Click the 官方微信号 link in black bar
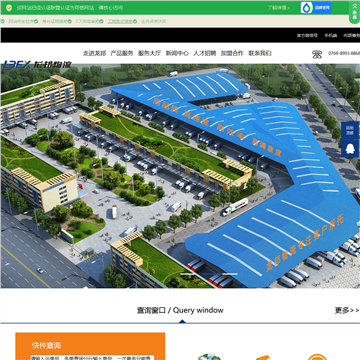This screenshot has height=360, width=360. coord(307,35)
